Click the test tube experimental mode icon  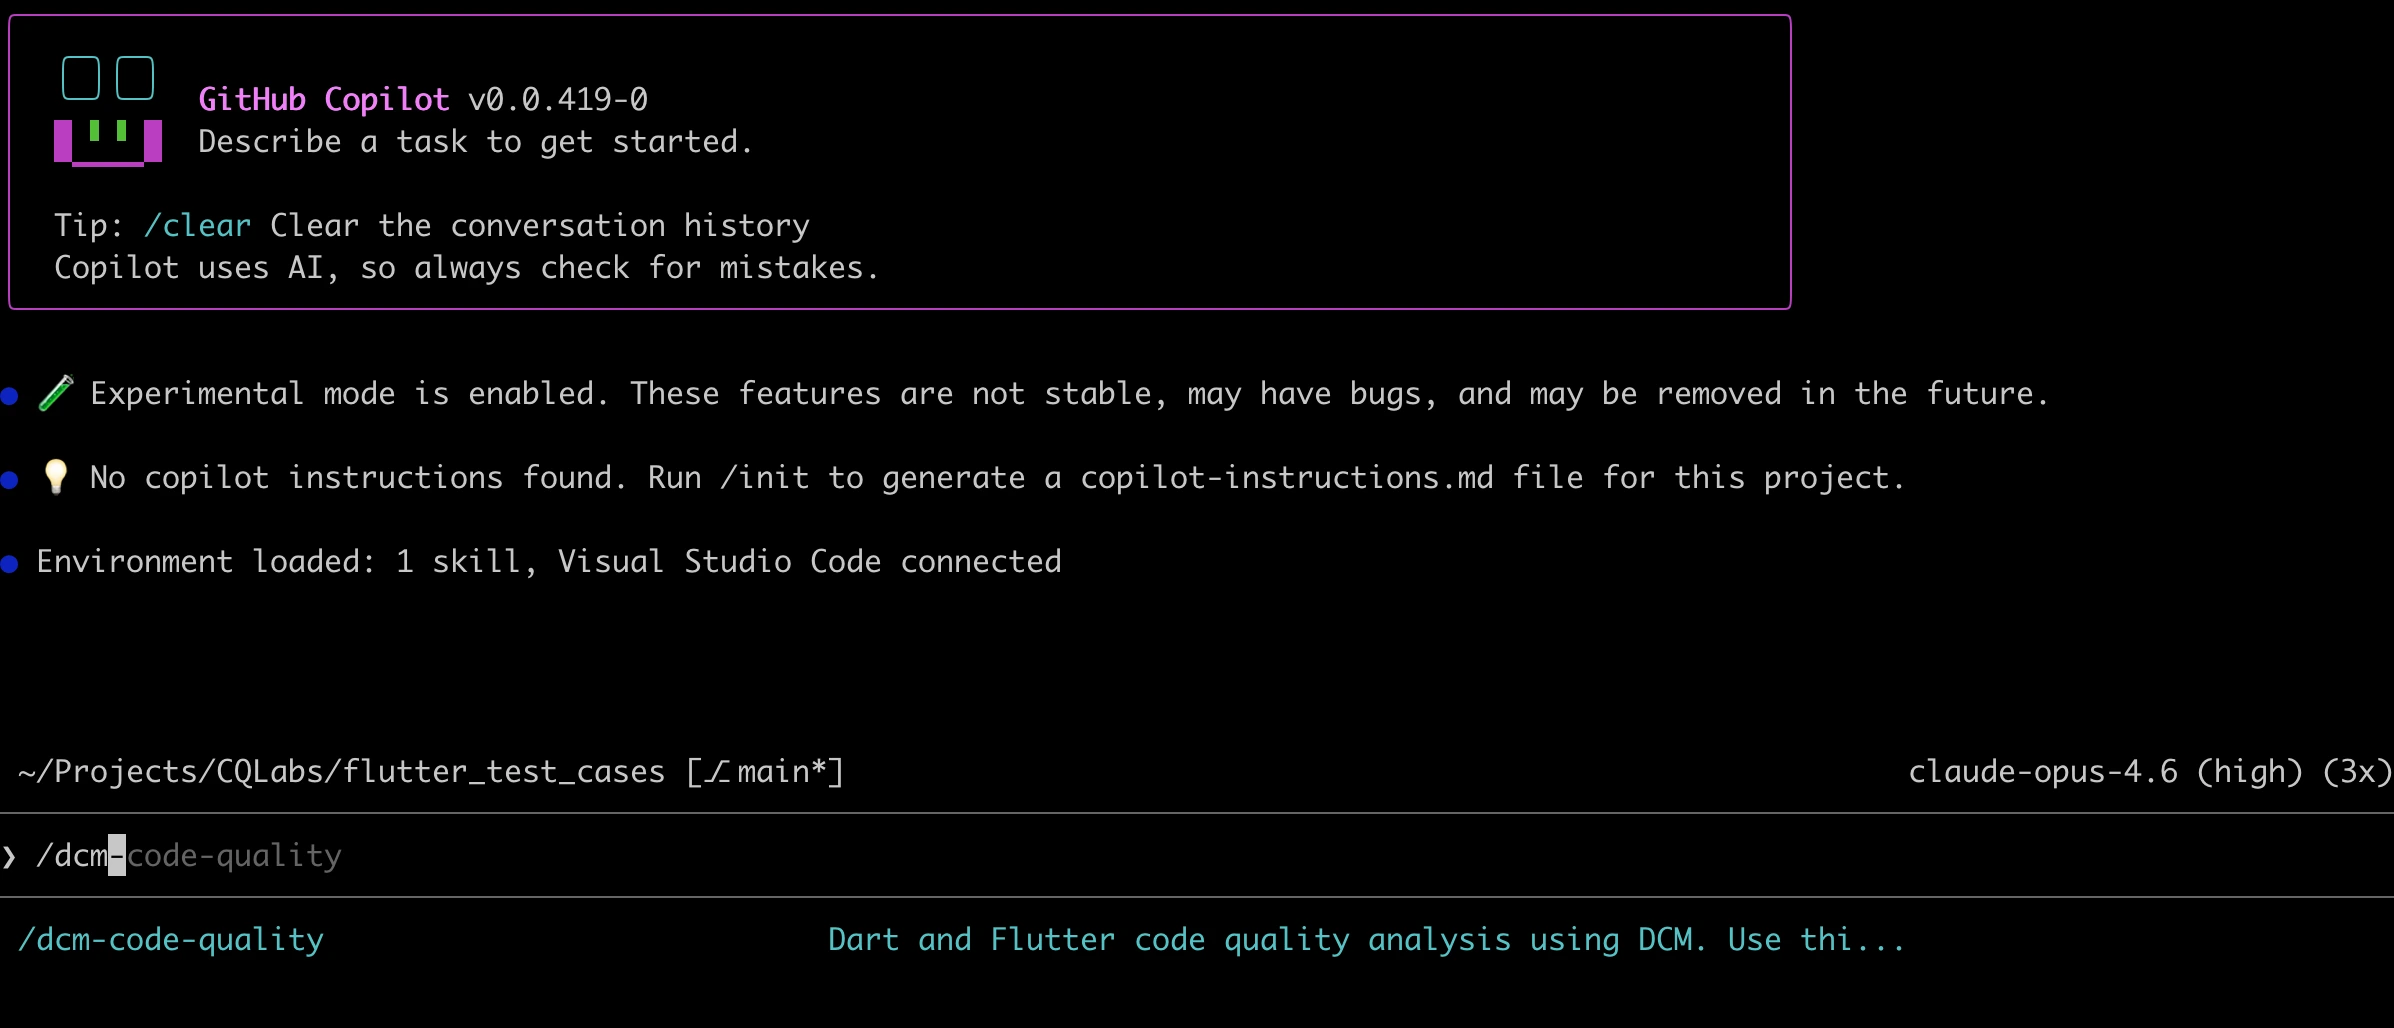(x=56, y=393)
